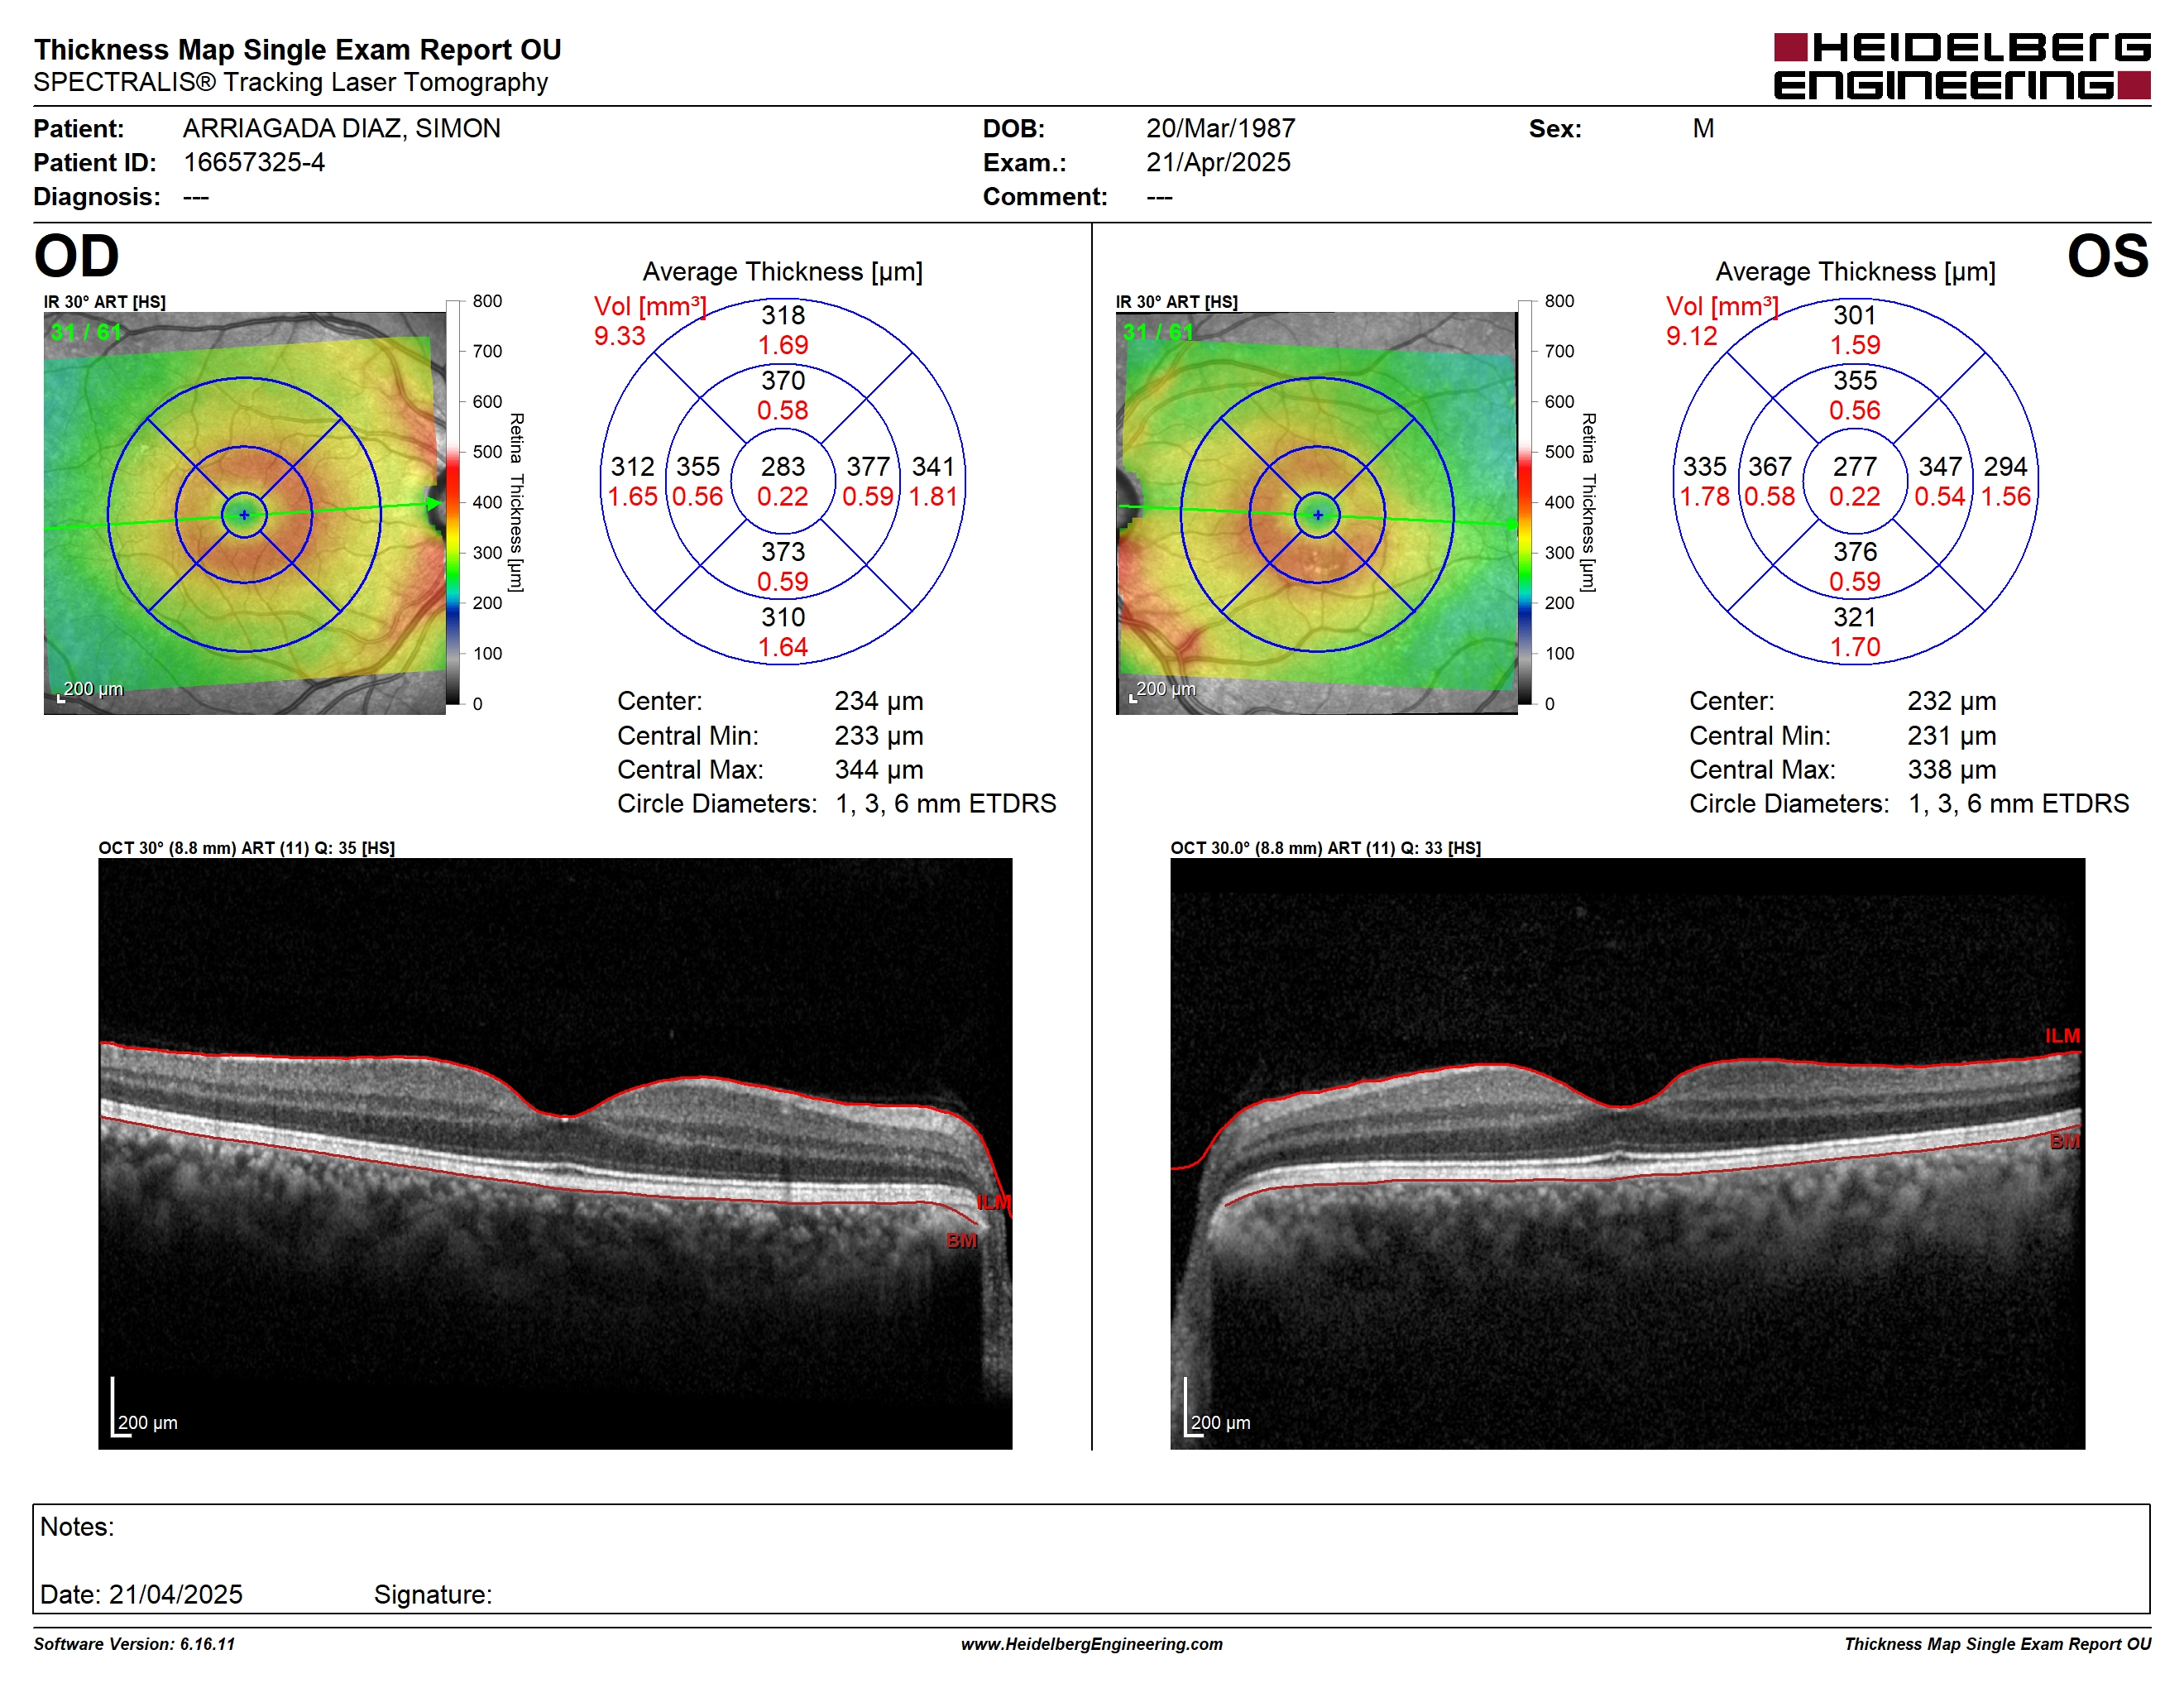Viewport: 2184px width, 1688px height.
Task: Click OD outer superior thickness 318
Action: (782, 316)
